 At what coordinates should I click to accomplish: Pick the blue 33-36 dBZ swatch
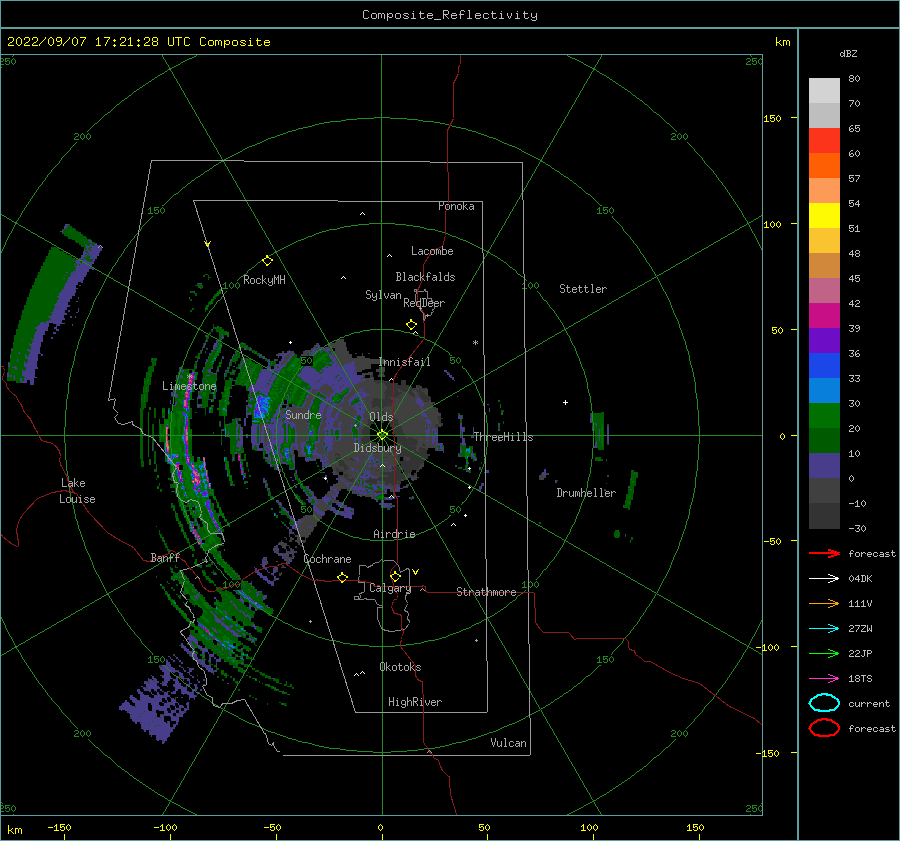824,366
